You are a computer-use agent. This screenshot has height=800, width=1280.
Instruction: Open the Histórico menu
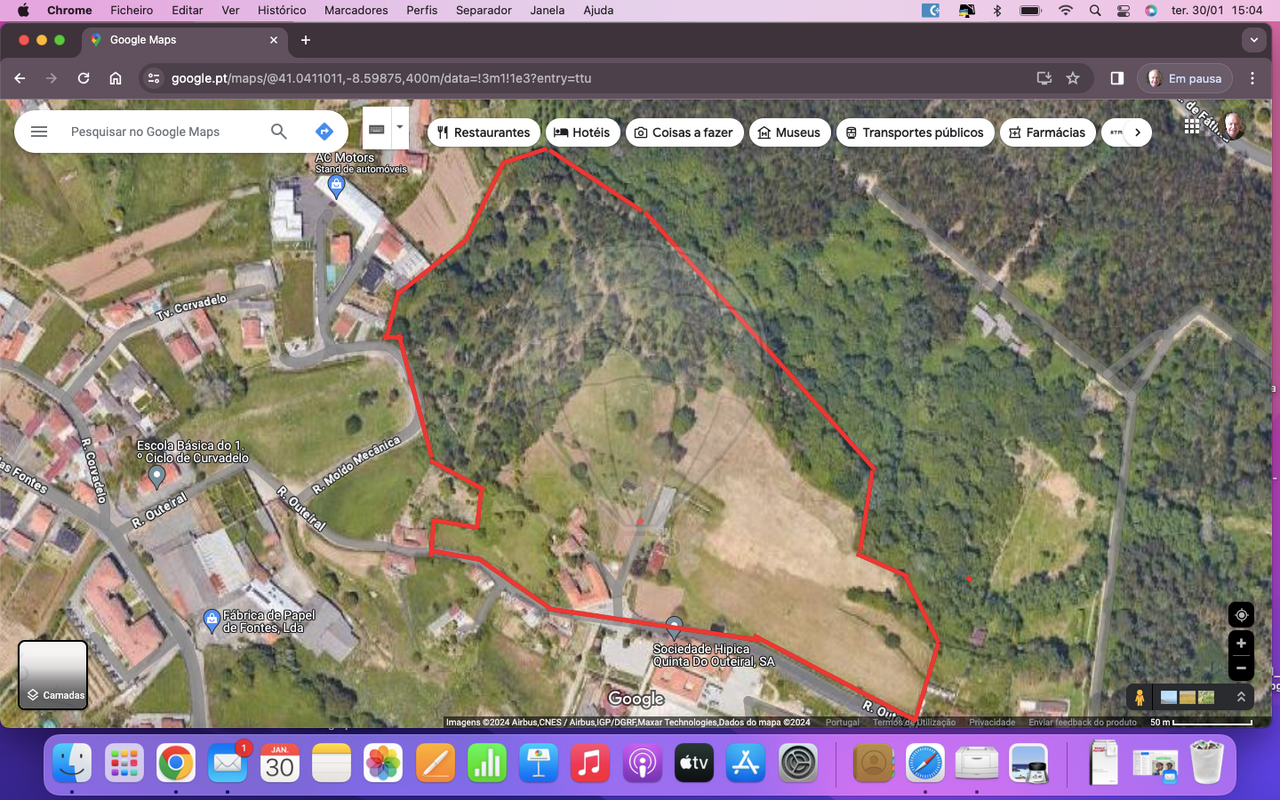(282, 10)
